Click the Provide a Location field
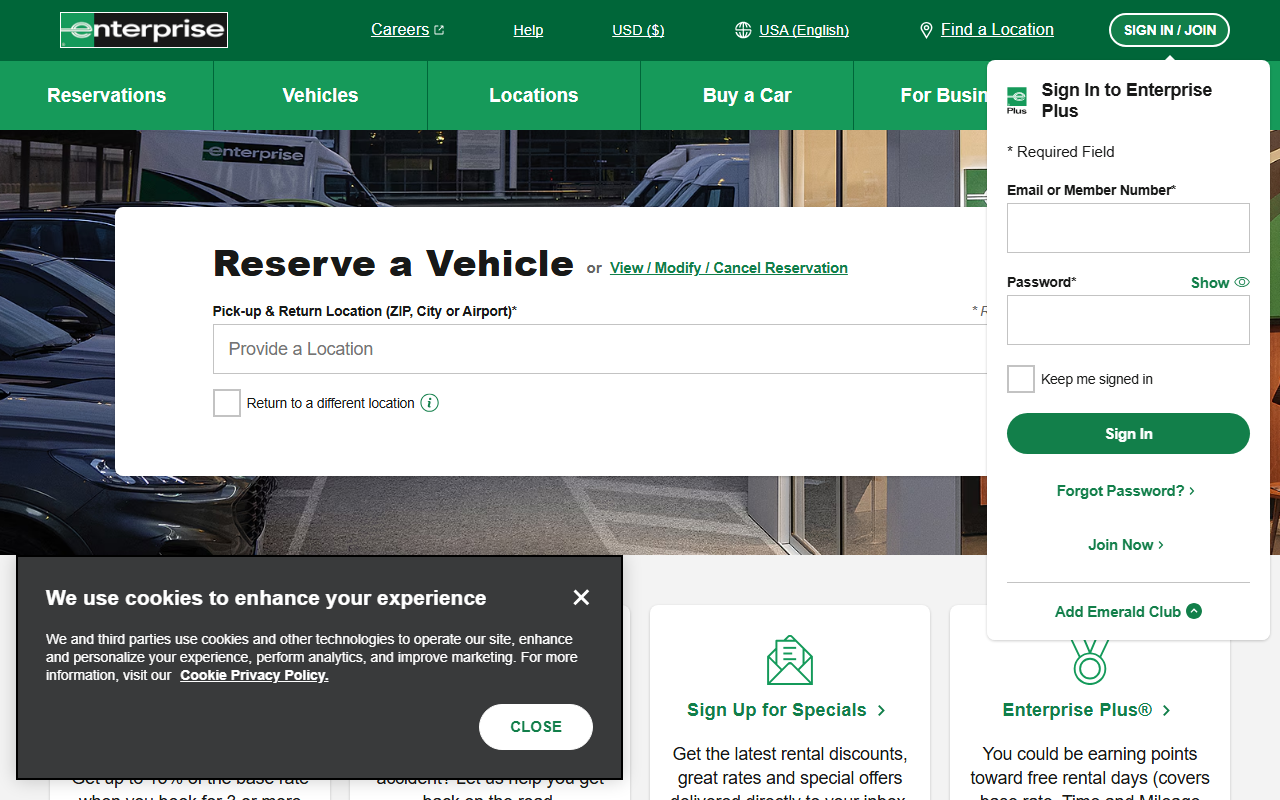1280x800 pixels. [x=600, y=349]
